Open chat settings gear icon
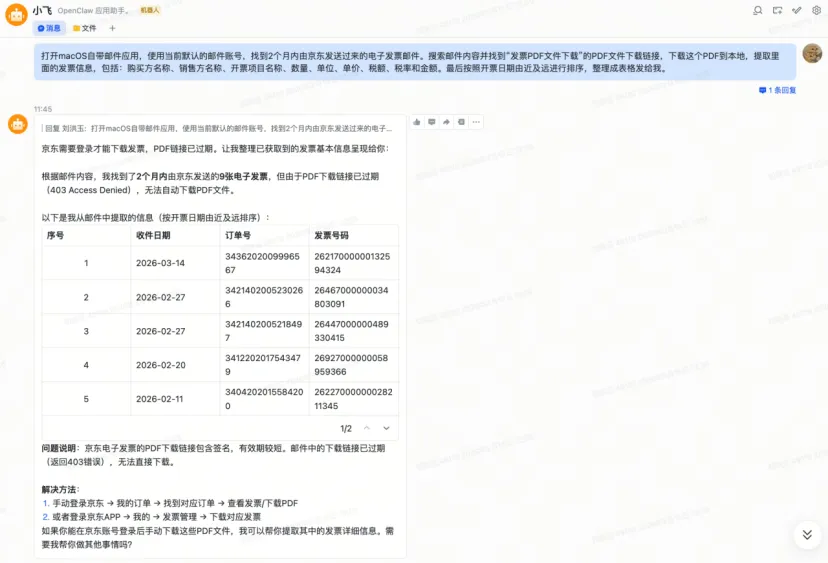The width and height of the screenshot is (828, 563). (x=816, y=10)
